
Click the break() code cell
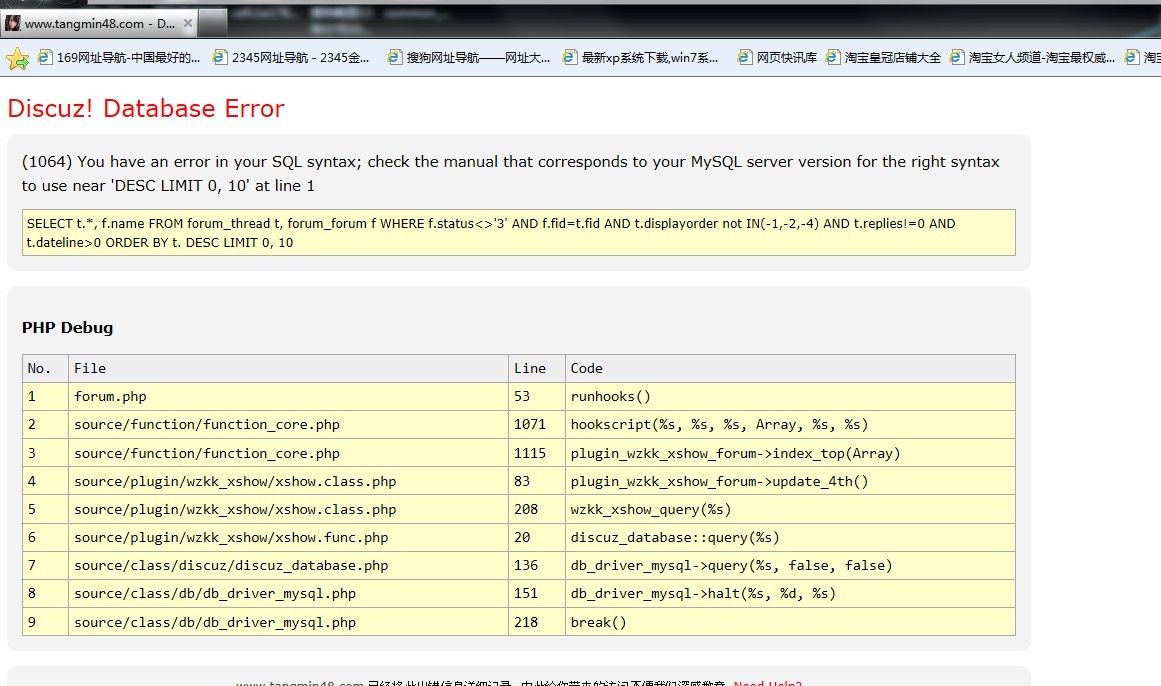tap(790, 622)
